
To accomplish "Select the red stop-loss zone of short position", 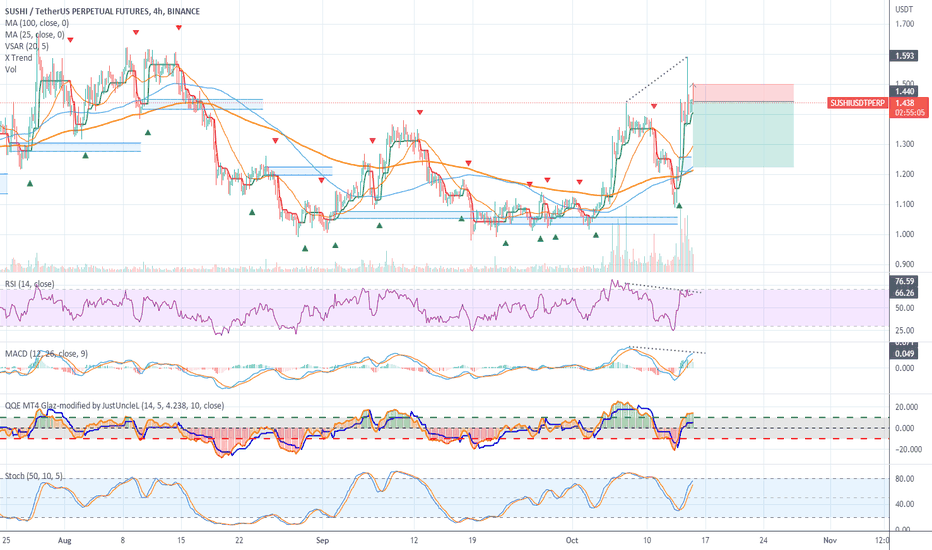I will 743,93.
